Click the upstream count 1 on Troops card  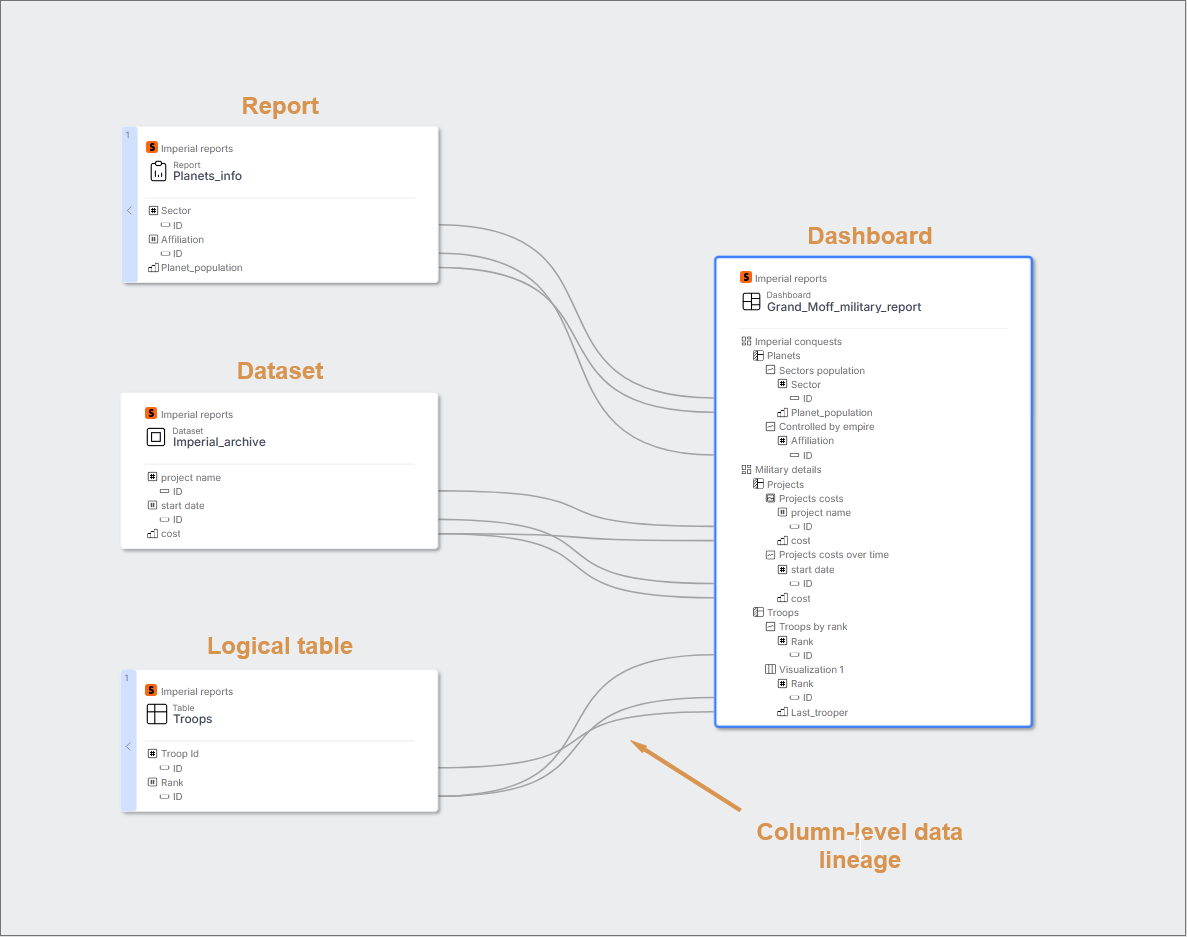coord(127,678)
